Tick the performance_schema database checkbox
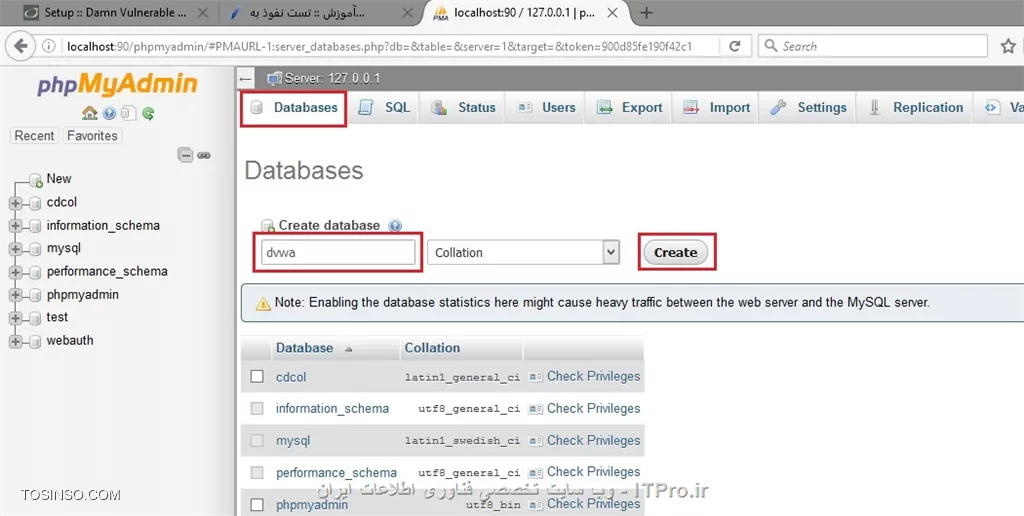This screenshot has width=1024, height=516. (x=257, y=472)
